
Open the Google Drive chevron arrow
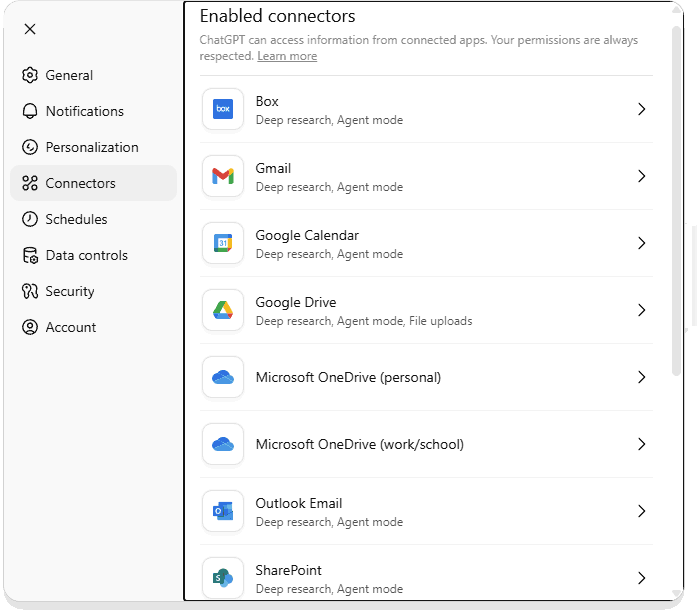click(641, 310)
